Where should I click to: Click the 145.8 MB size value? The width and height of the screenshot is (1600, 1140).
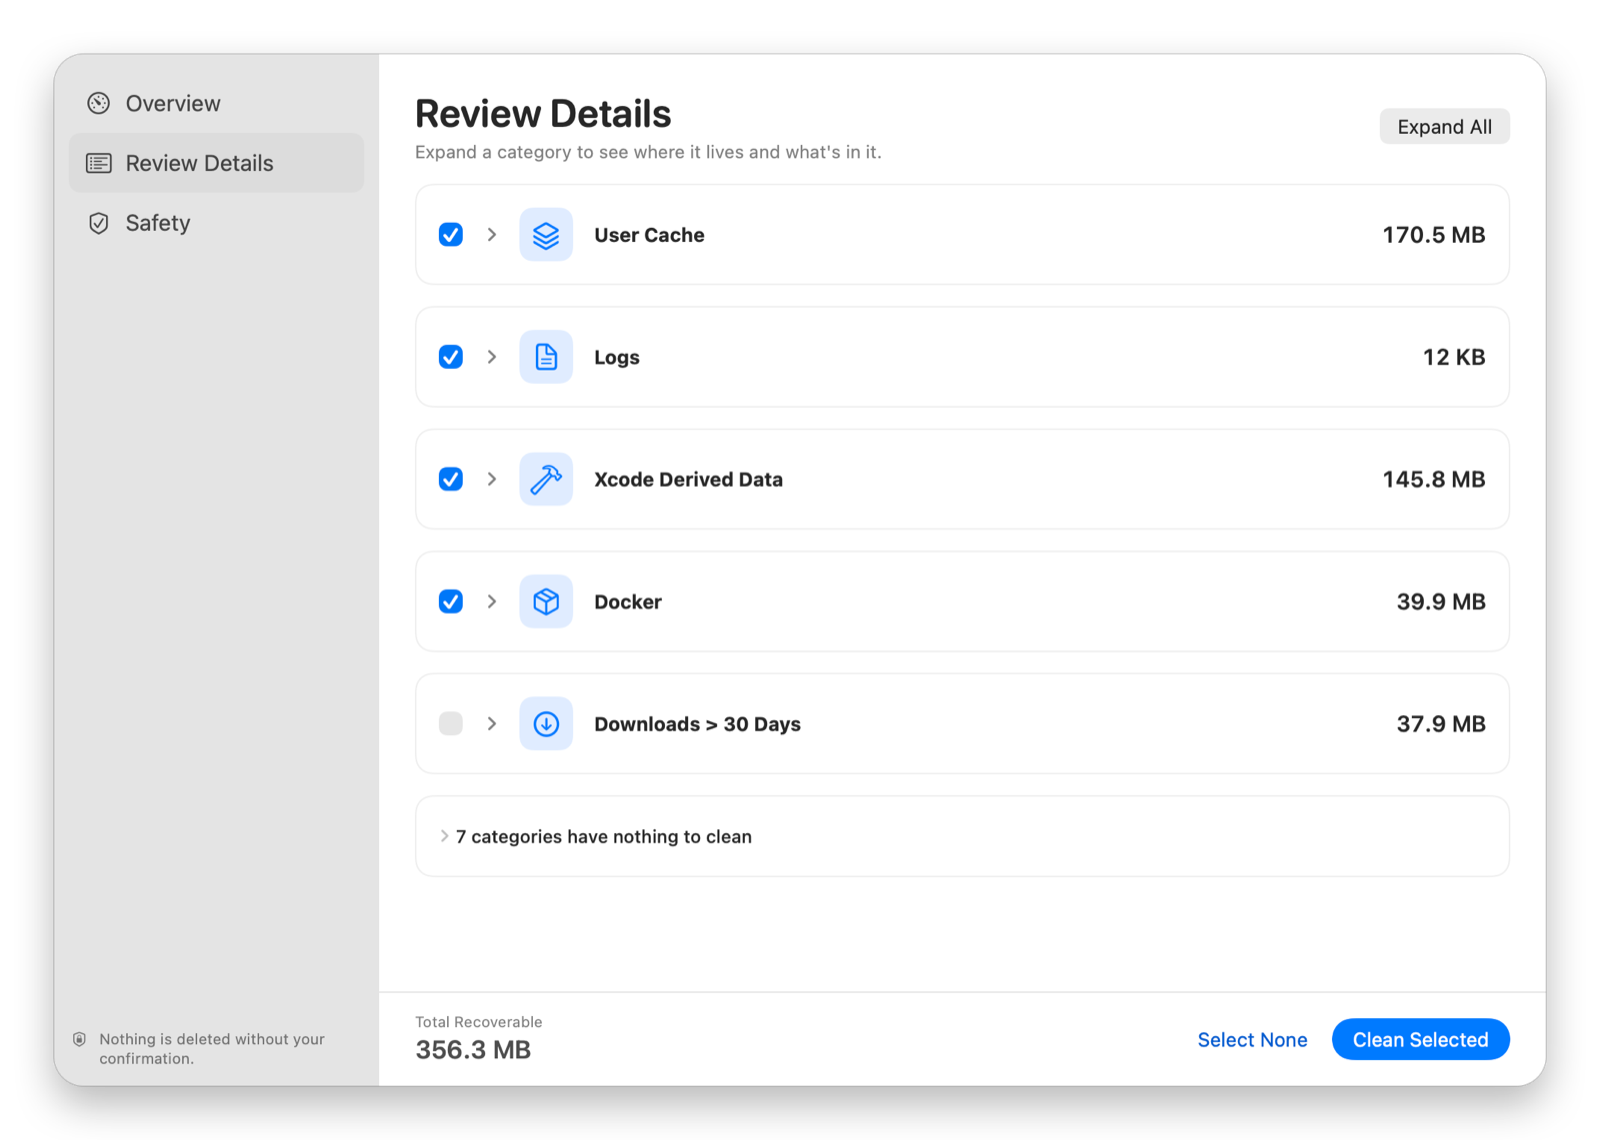pos(1434,479)
